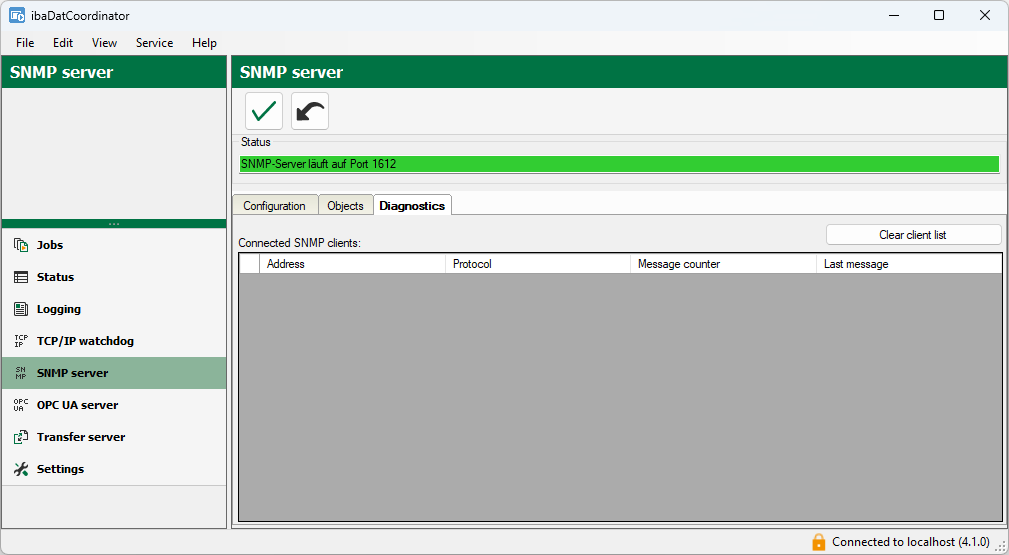
Task: Open the Edit menu
Action: tap(63, 42)
